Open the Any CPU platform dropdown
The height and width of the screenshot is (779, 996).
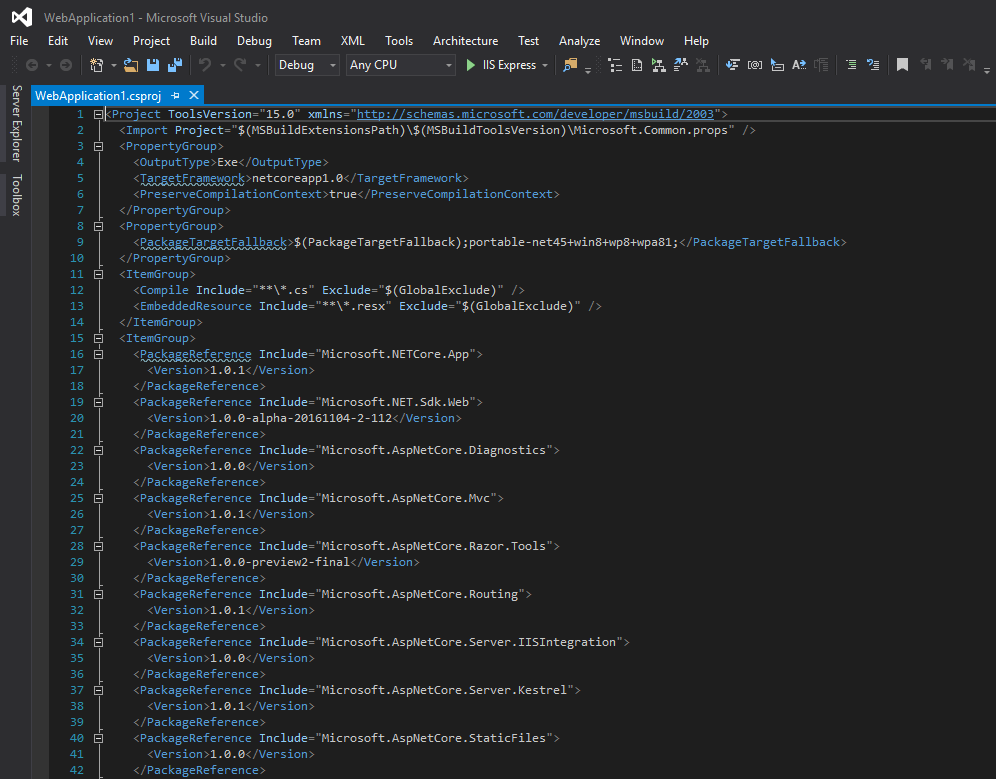(x=401, y=65)
